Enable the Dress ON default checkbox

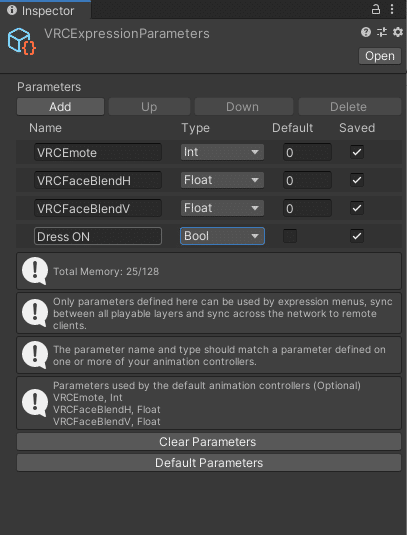click(290, 236)
